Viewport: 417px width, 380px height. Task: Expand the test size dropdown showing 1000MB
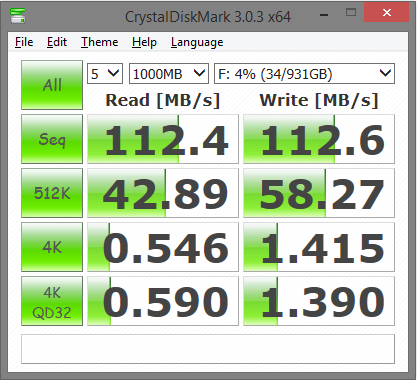pyautogui.click(x=169, y=73)
